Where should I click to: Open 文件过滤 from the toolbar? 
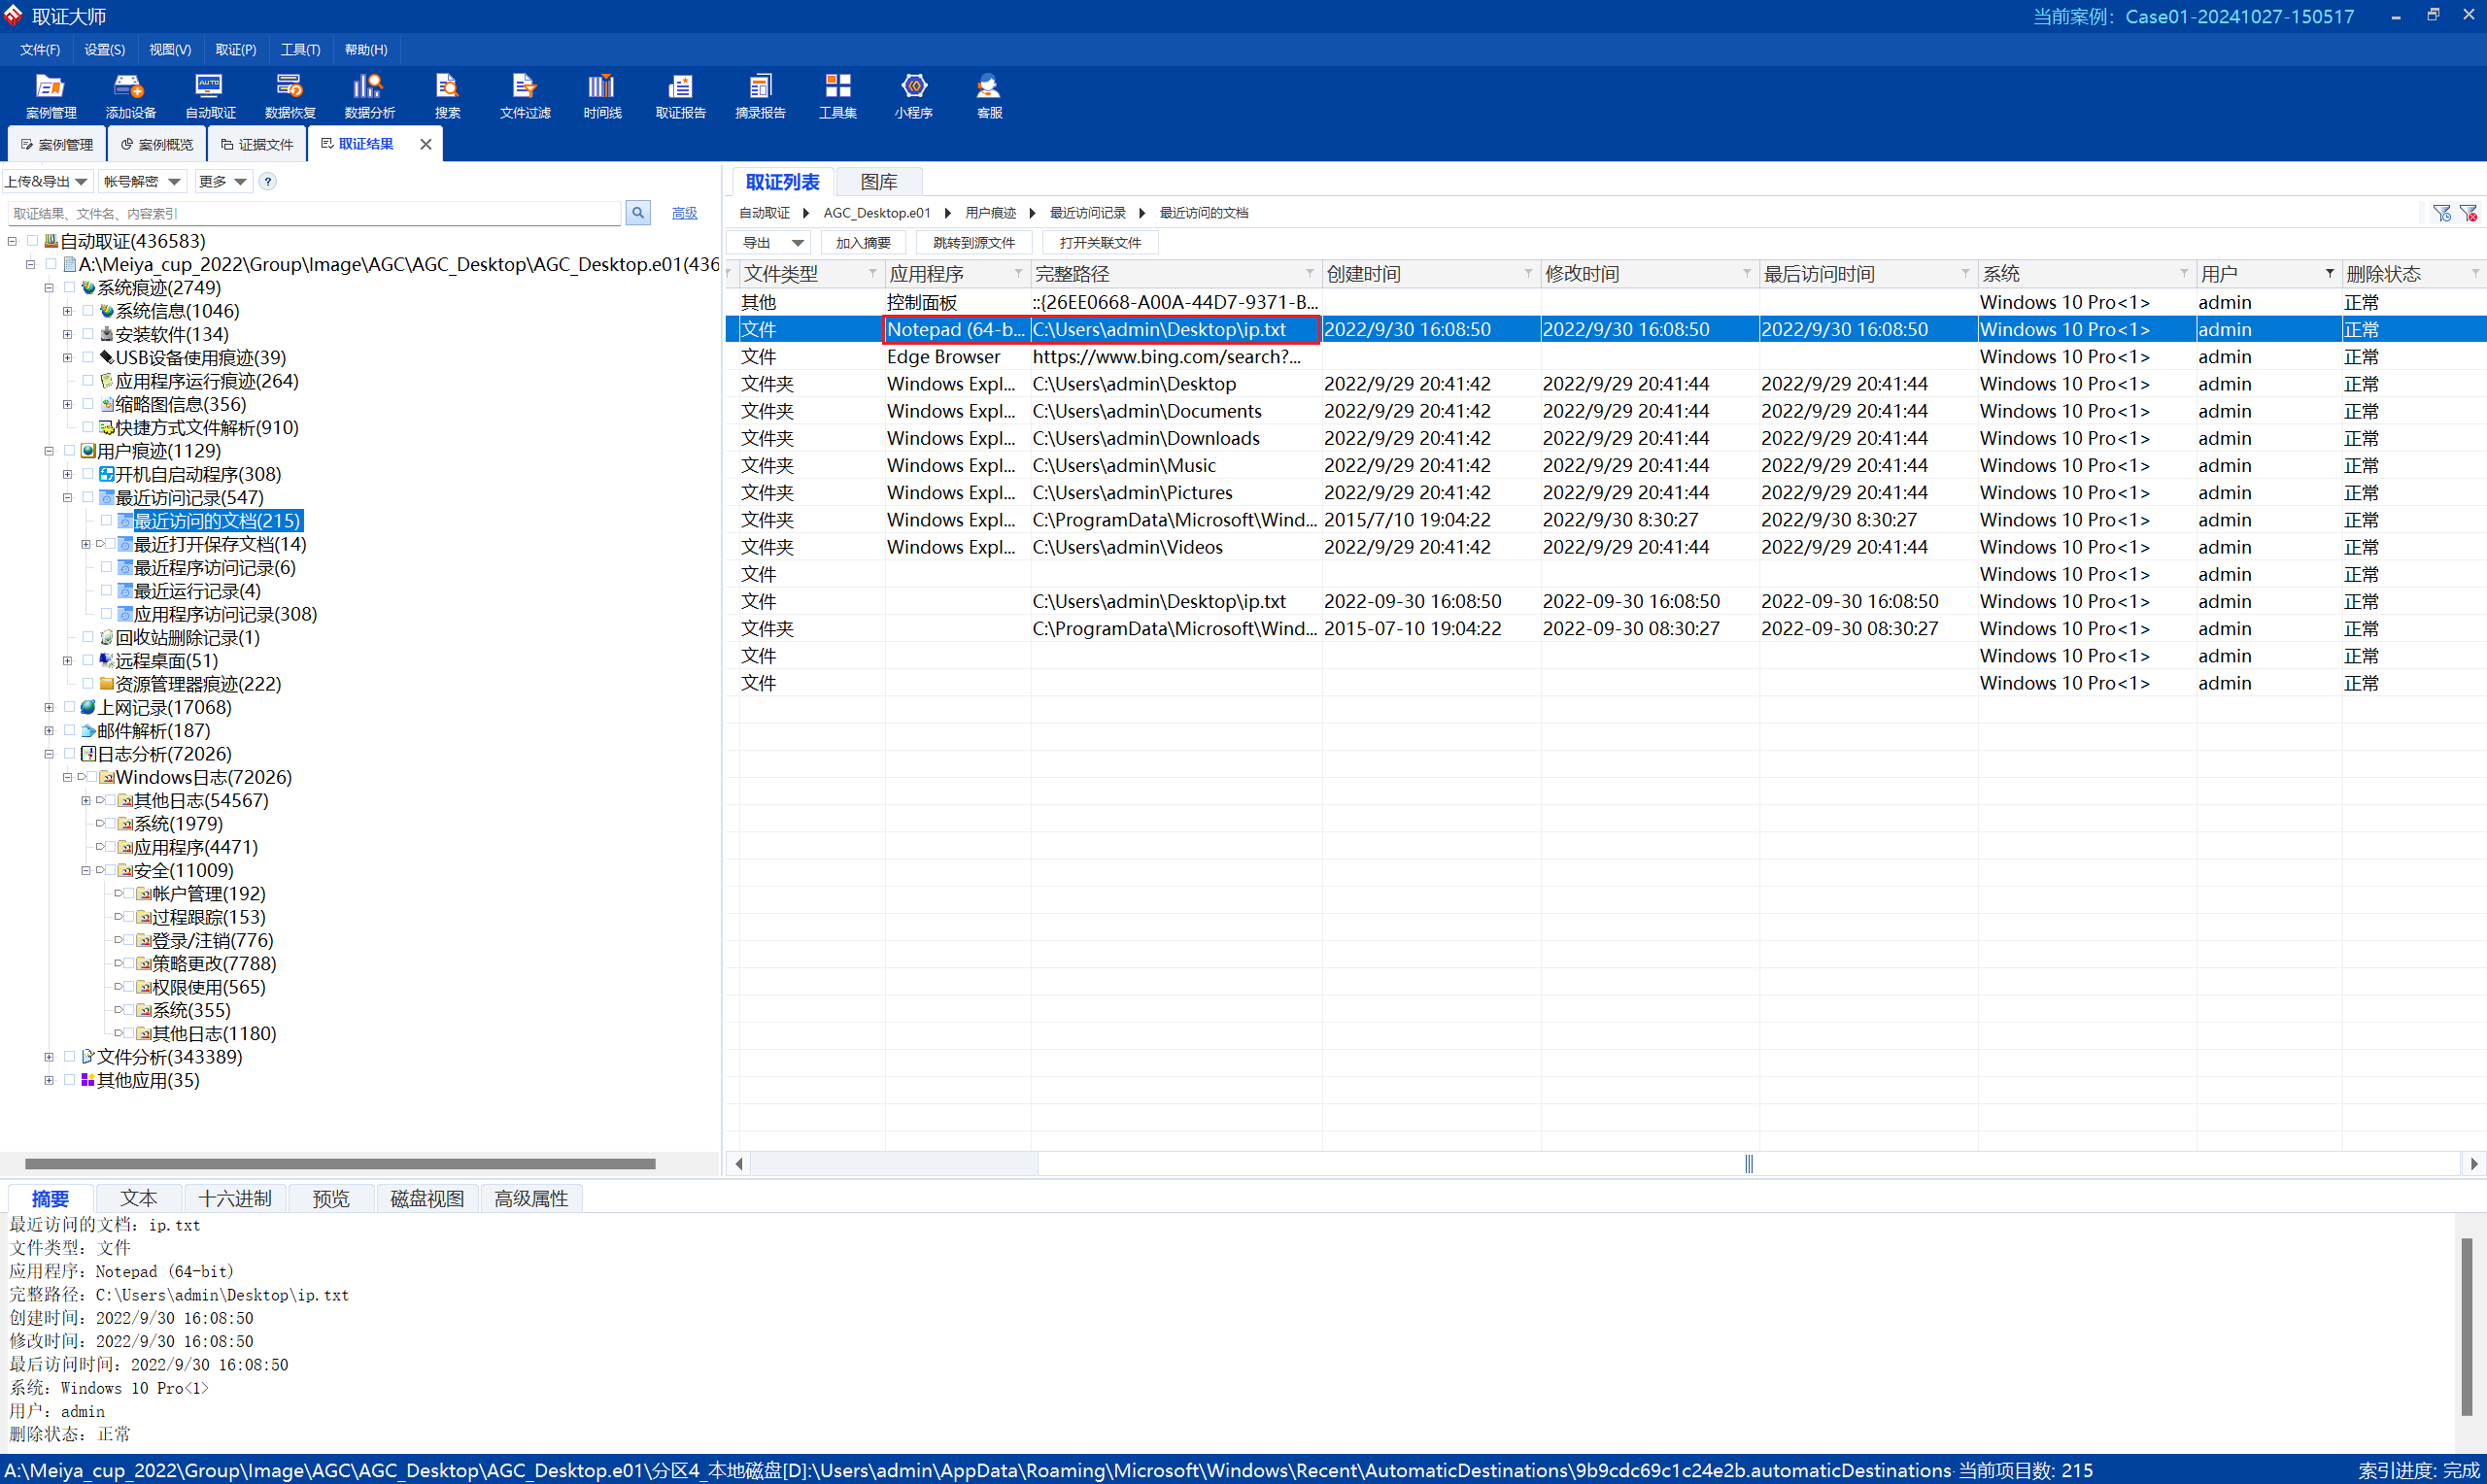tap(525, 96)
